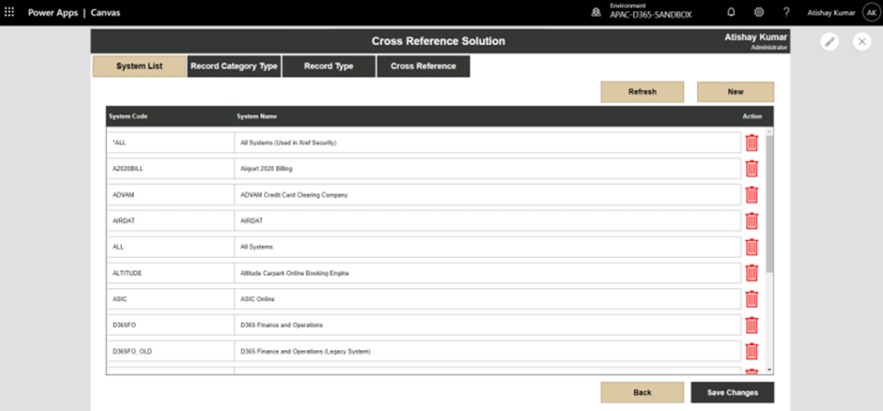The image size is (883, 411).
Task: Click the APAC-D365-SANDBOX environment name
Action: 650,15
